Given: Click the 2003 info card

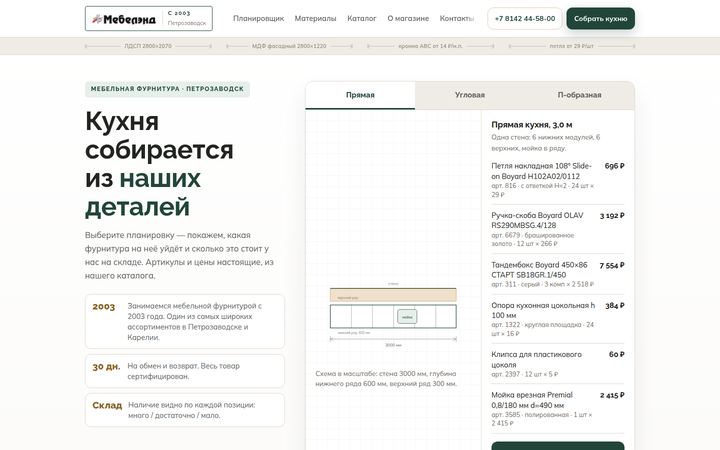Looking at the screenshot, I should [185, 321].
